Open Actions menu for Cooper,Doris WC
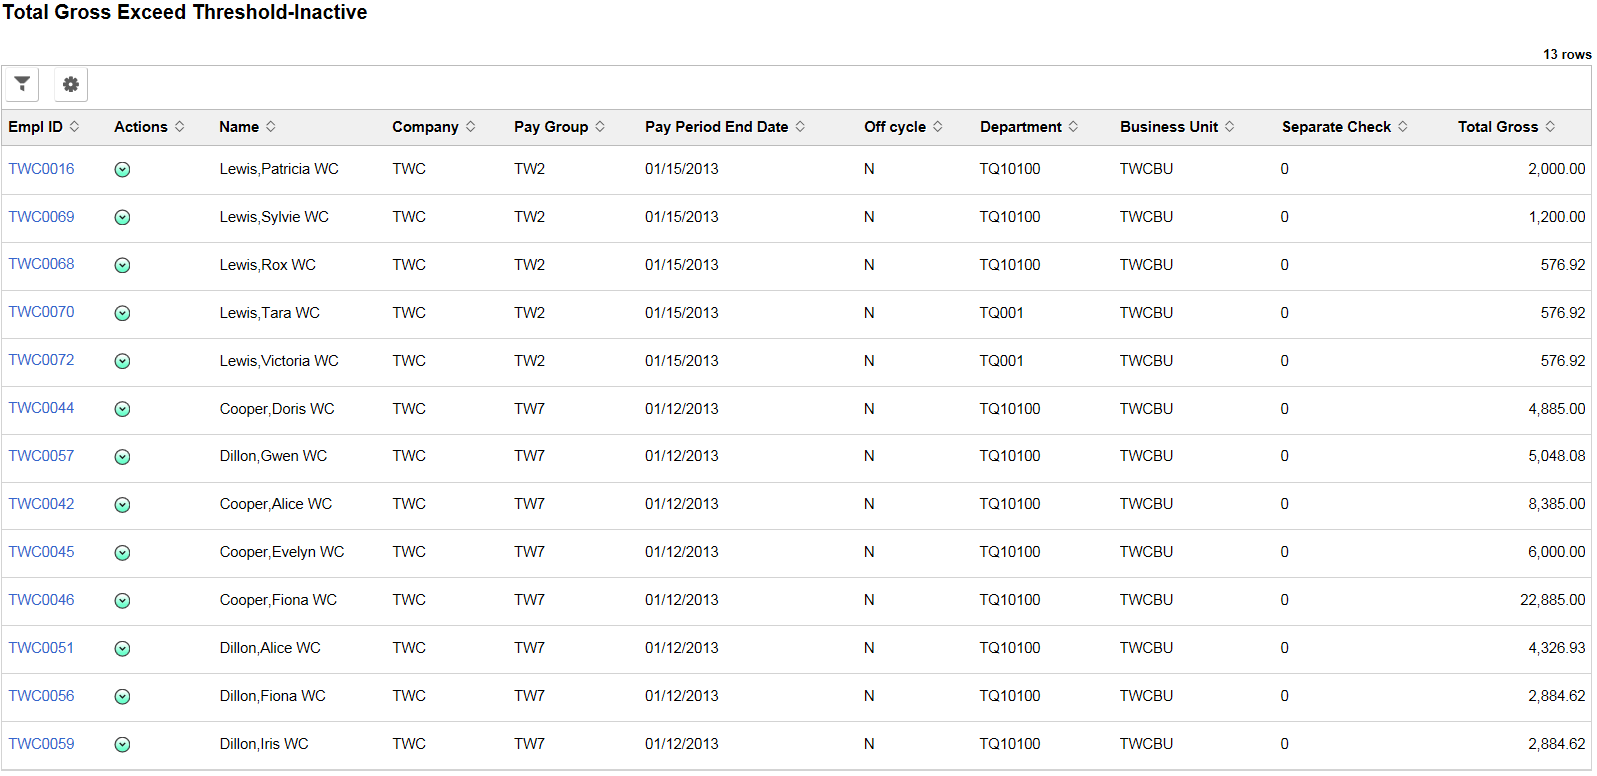 click(122, 409)
